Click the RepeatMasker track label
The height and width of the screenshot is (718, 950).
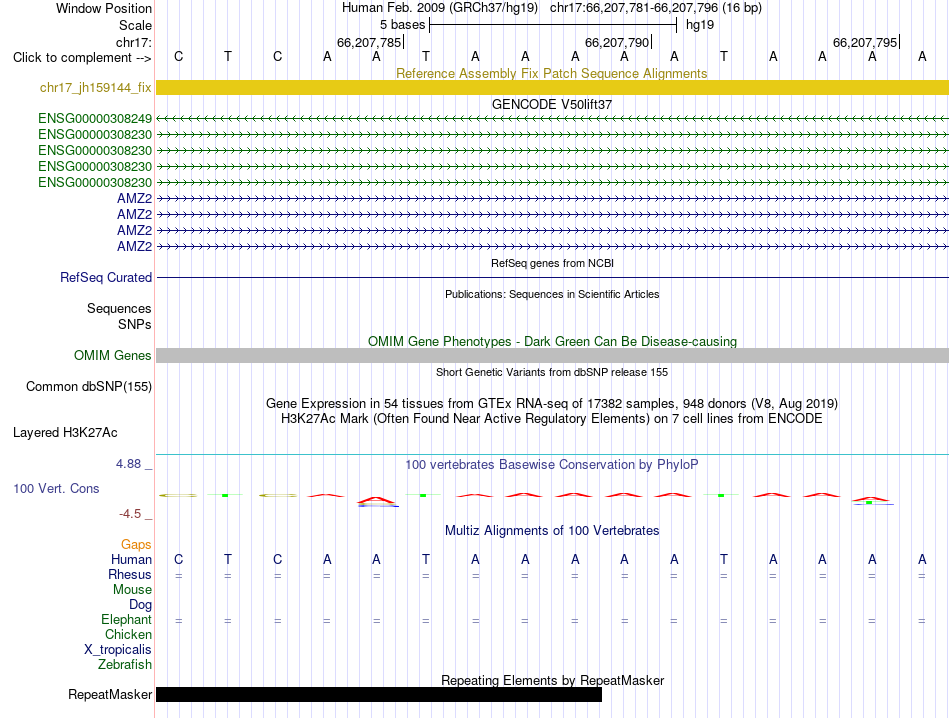coord(110,694)
